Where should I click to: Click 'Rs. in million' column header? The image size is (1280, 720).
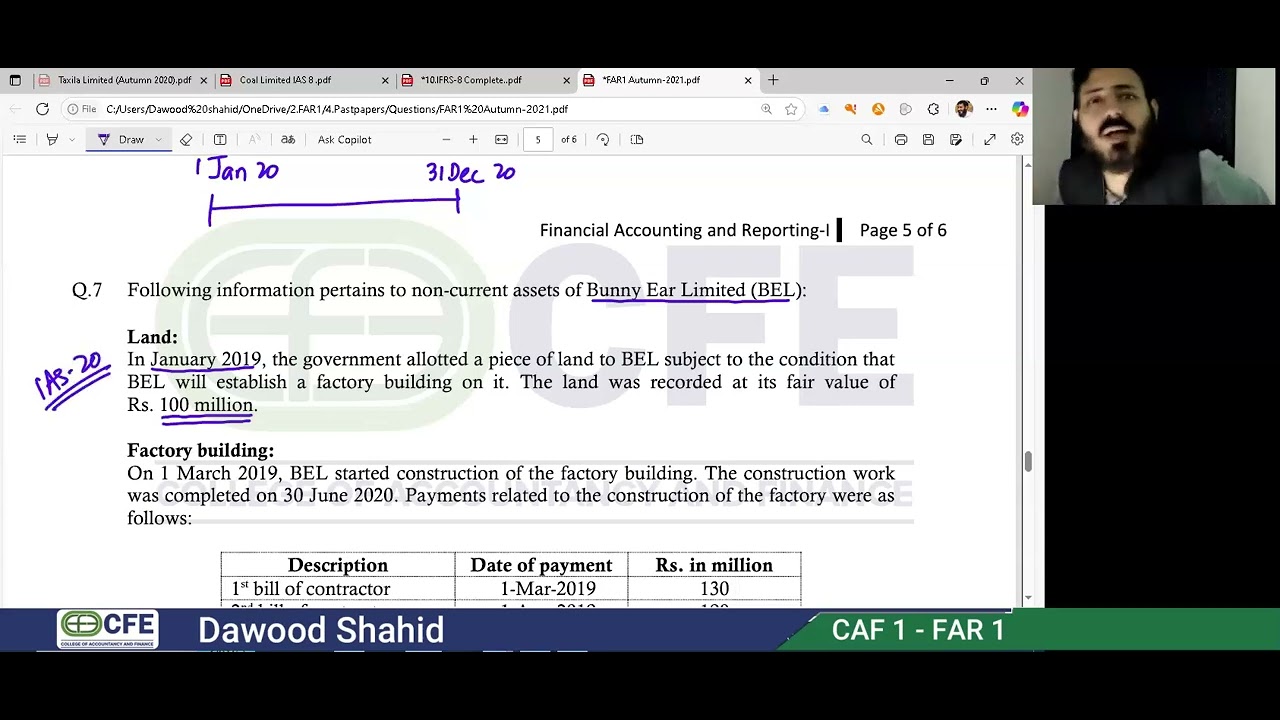(x=714, y=565)
